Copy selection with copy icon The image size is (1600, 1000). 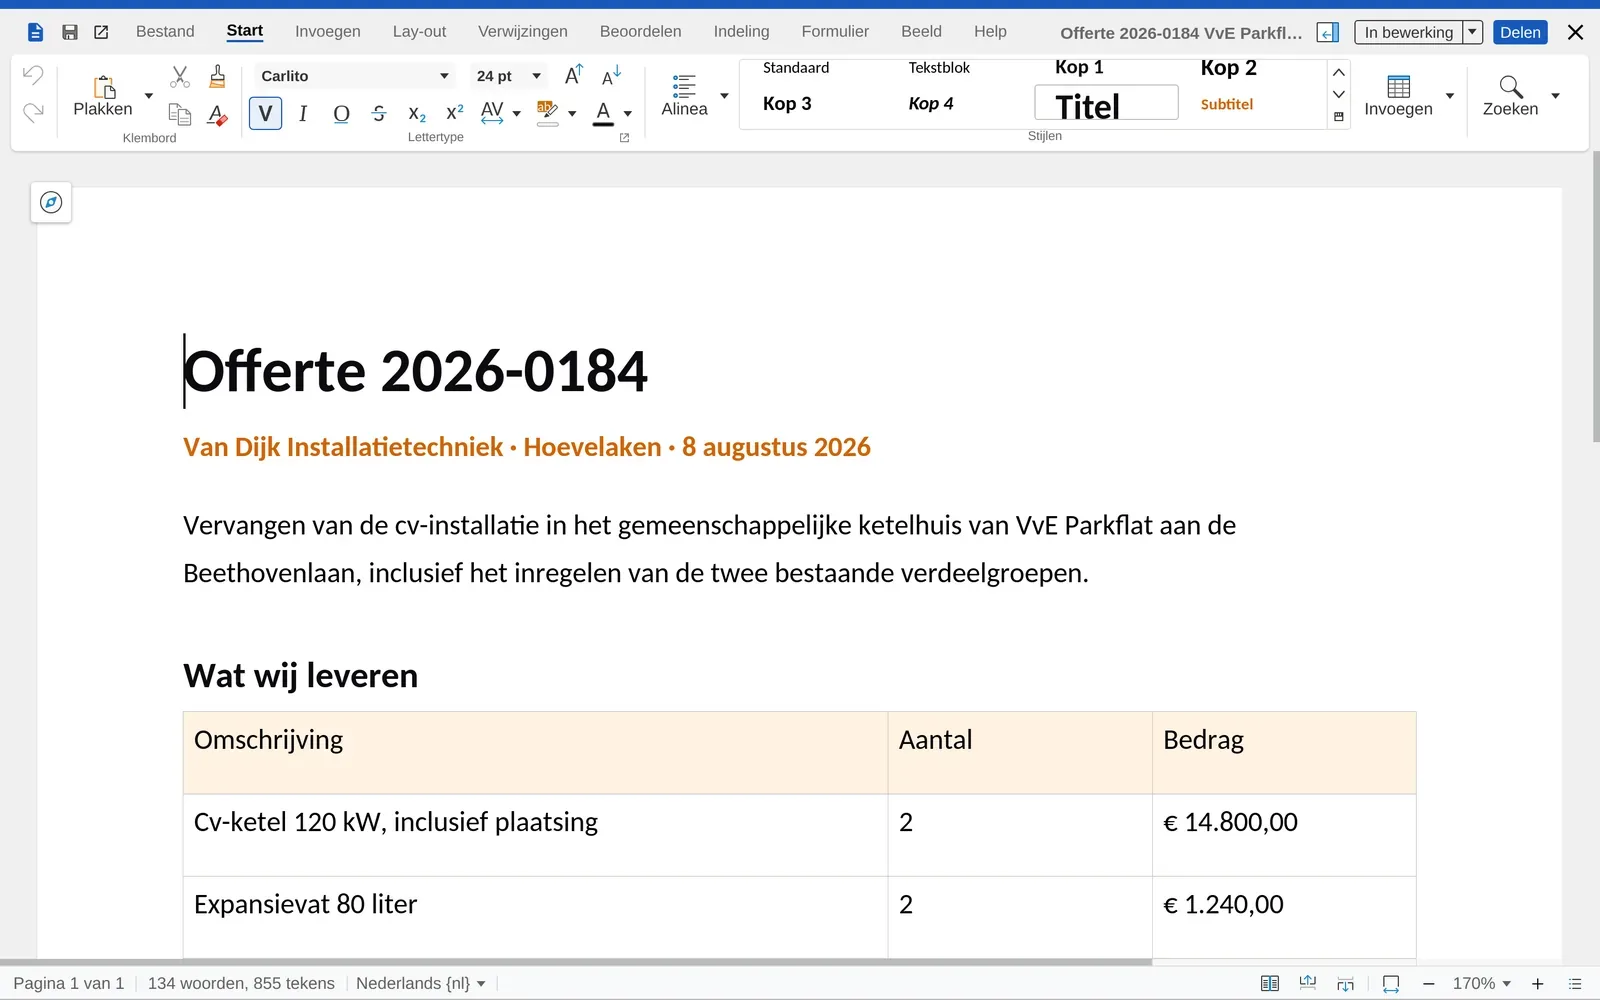click(180, 114)
